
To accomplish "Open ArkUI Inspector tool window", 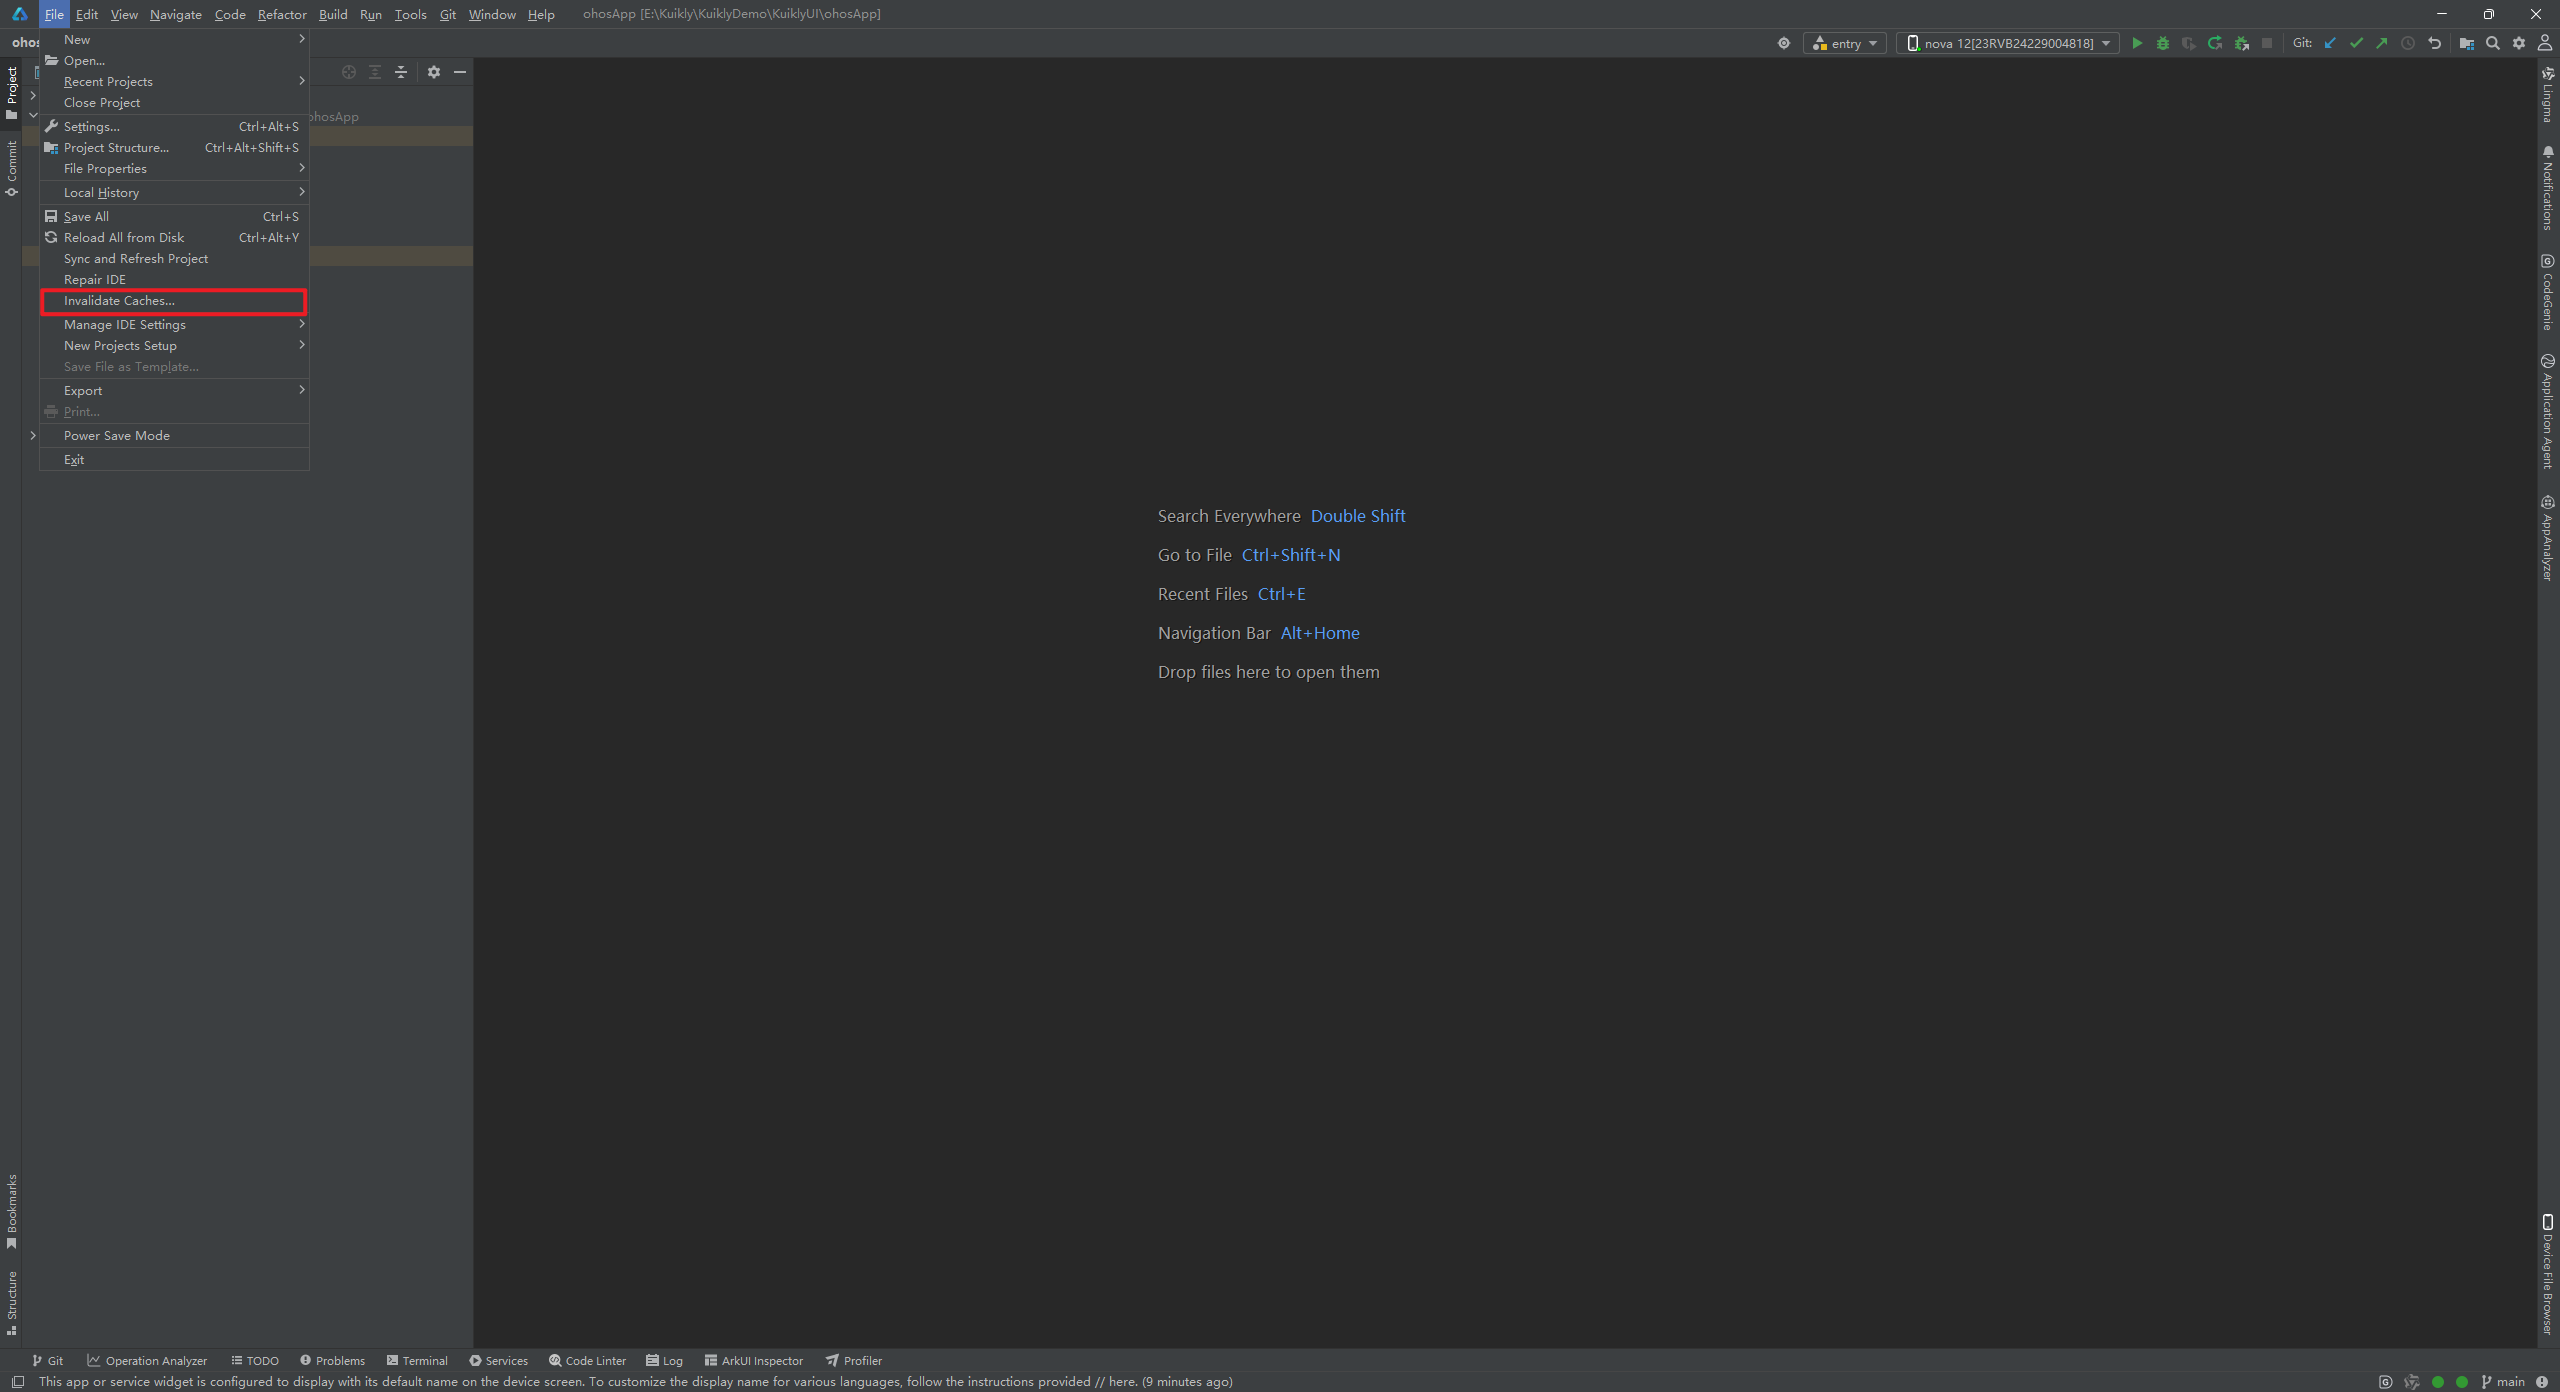I will 754,1360.
